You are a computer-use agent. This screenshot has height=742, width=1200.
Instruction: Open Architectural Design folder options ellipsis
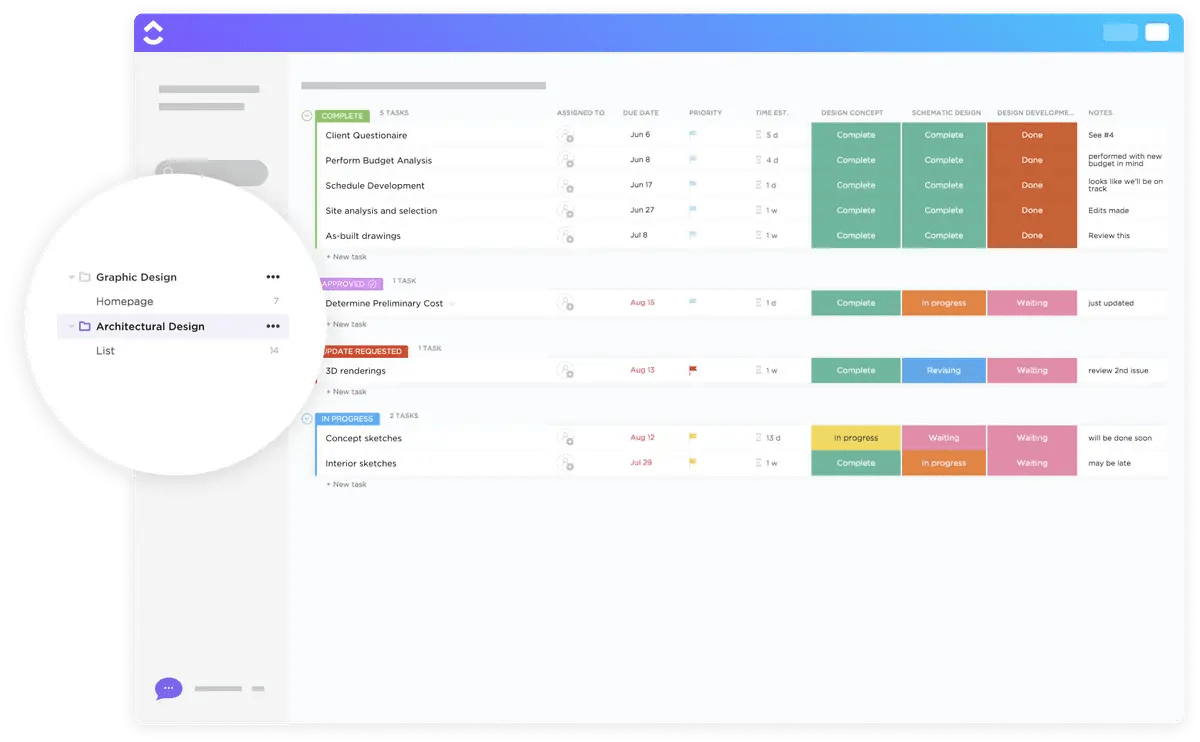273,326
